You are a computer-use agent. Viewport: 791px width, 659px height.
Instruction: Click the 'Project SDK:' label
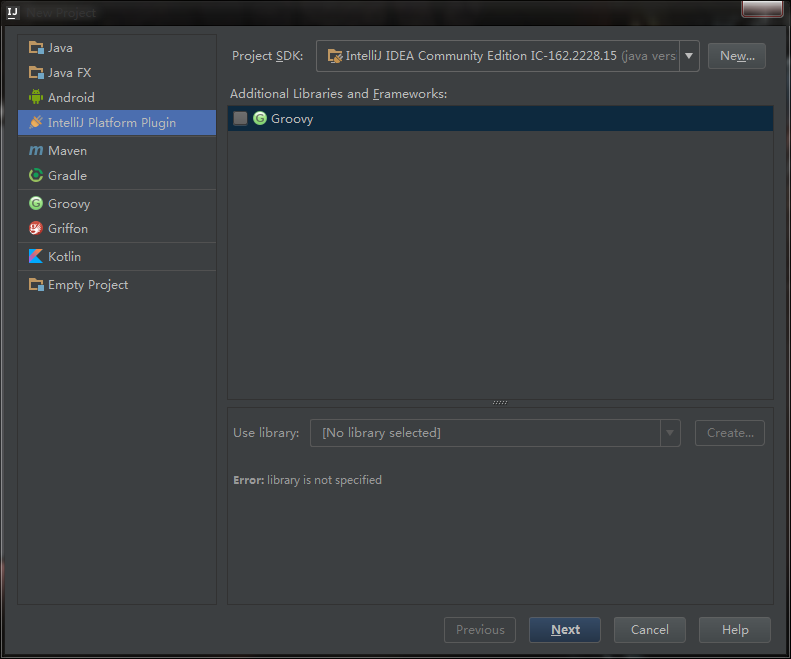pos(267,56)
